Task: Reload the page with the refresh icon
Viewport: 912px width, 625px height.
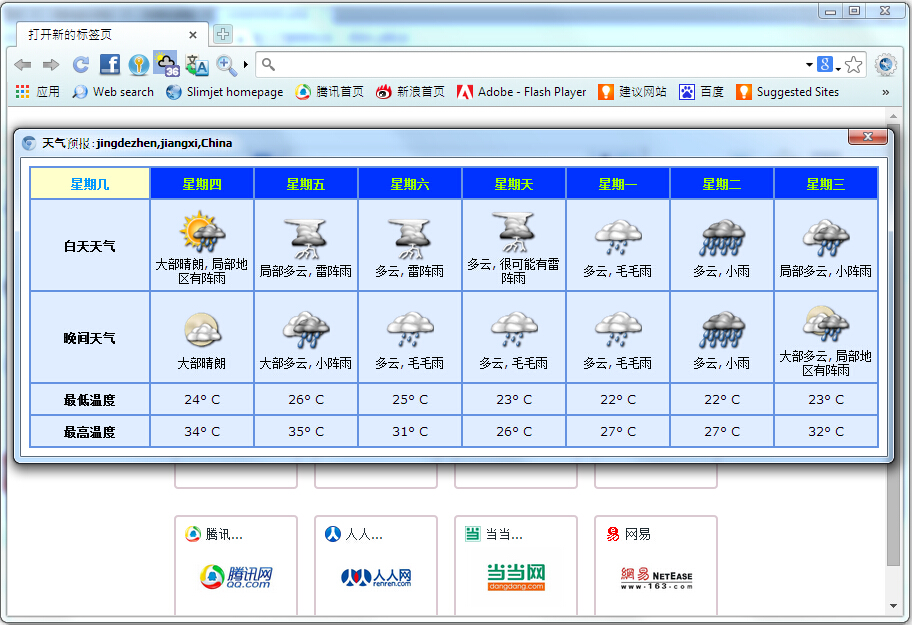Action: tap(79, 64)
